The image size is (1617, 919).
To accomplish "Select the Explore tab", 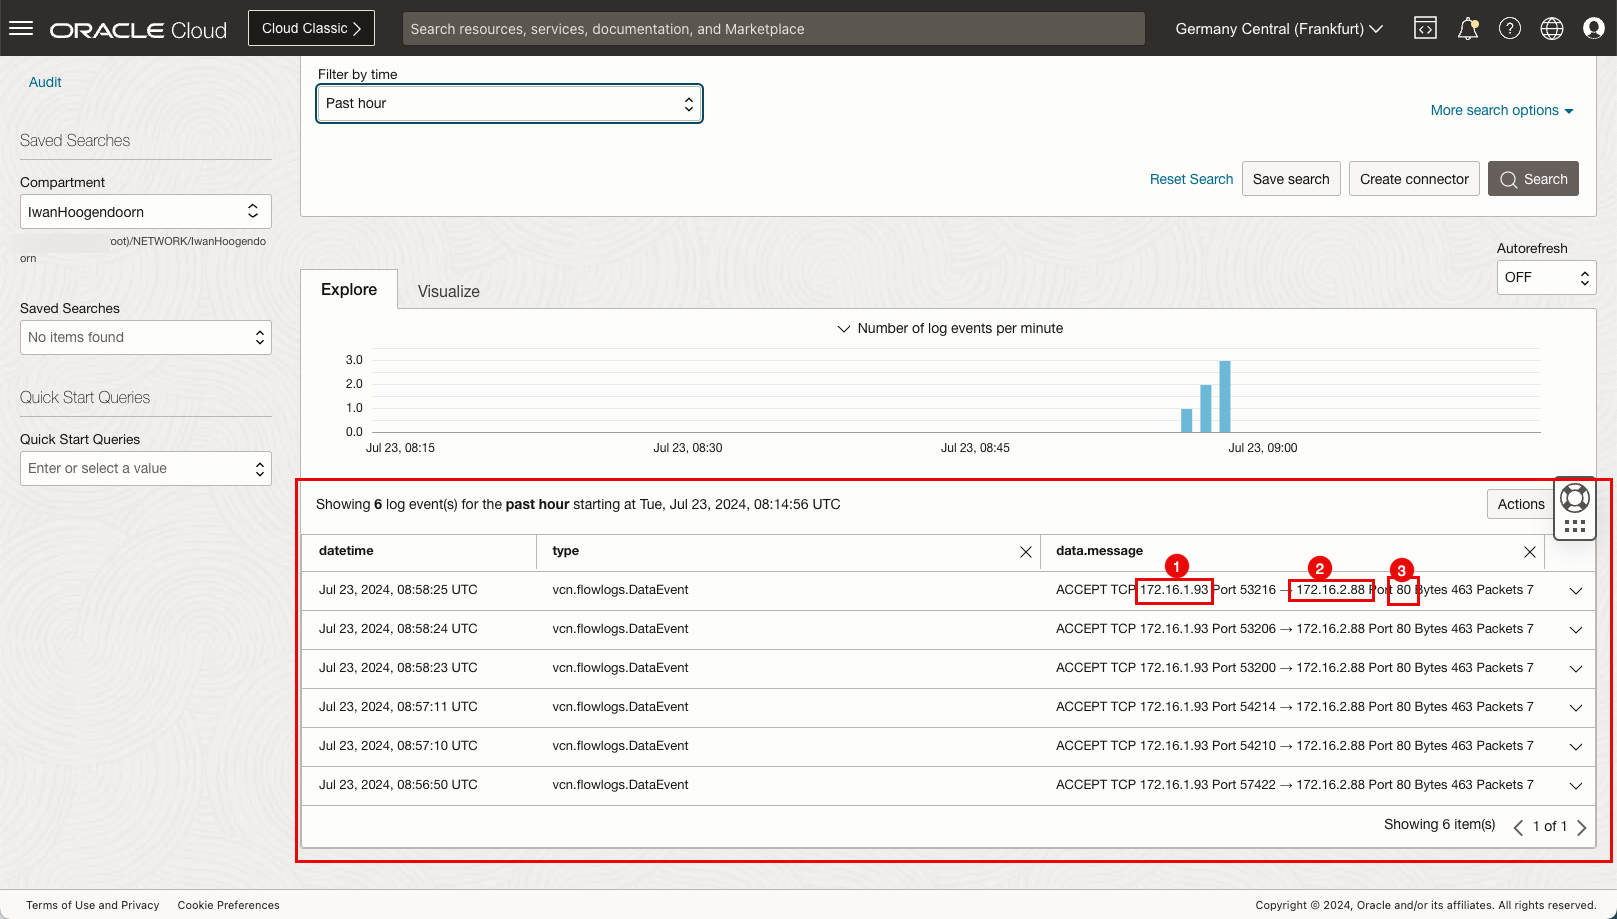I will coord(349,290).
